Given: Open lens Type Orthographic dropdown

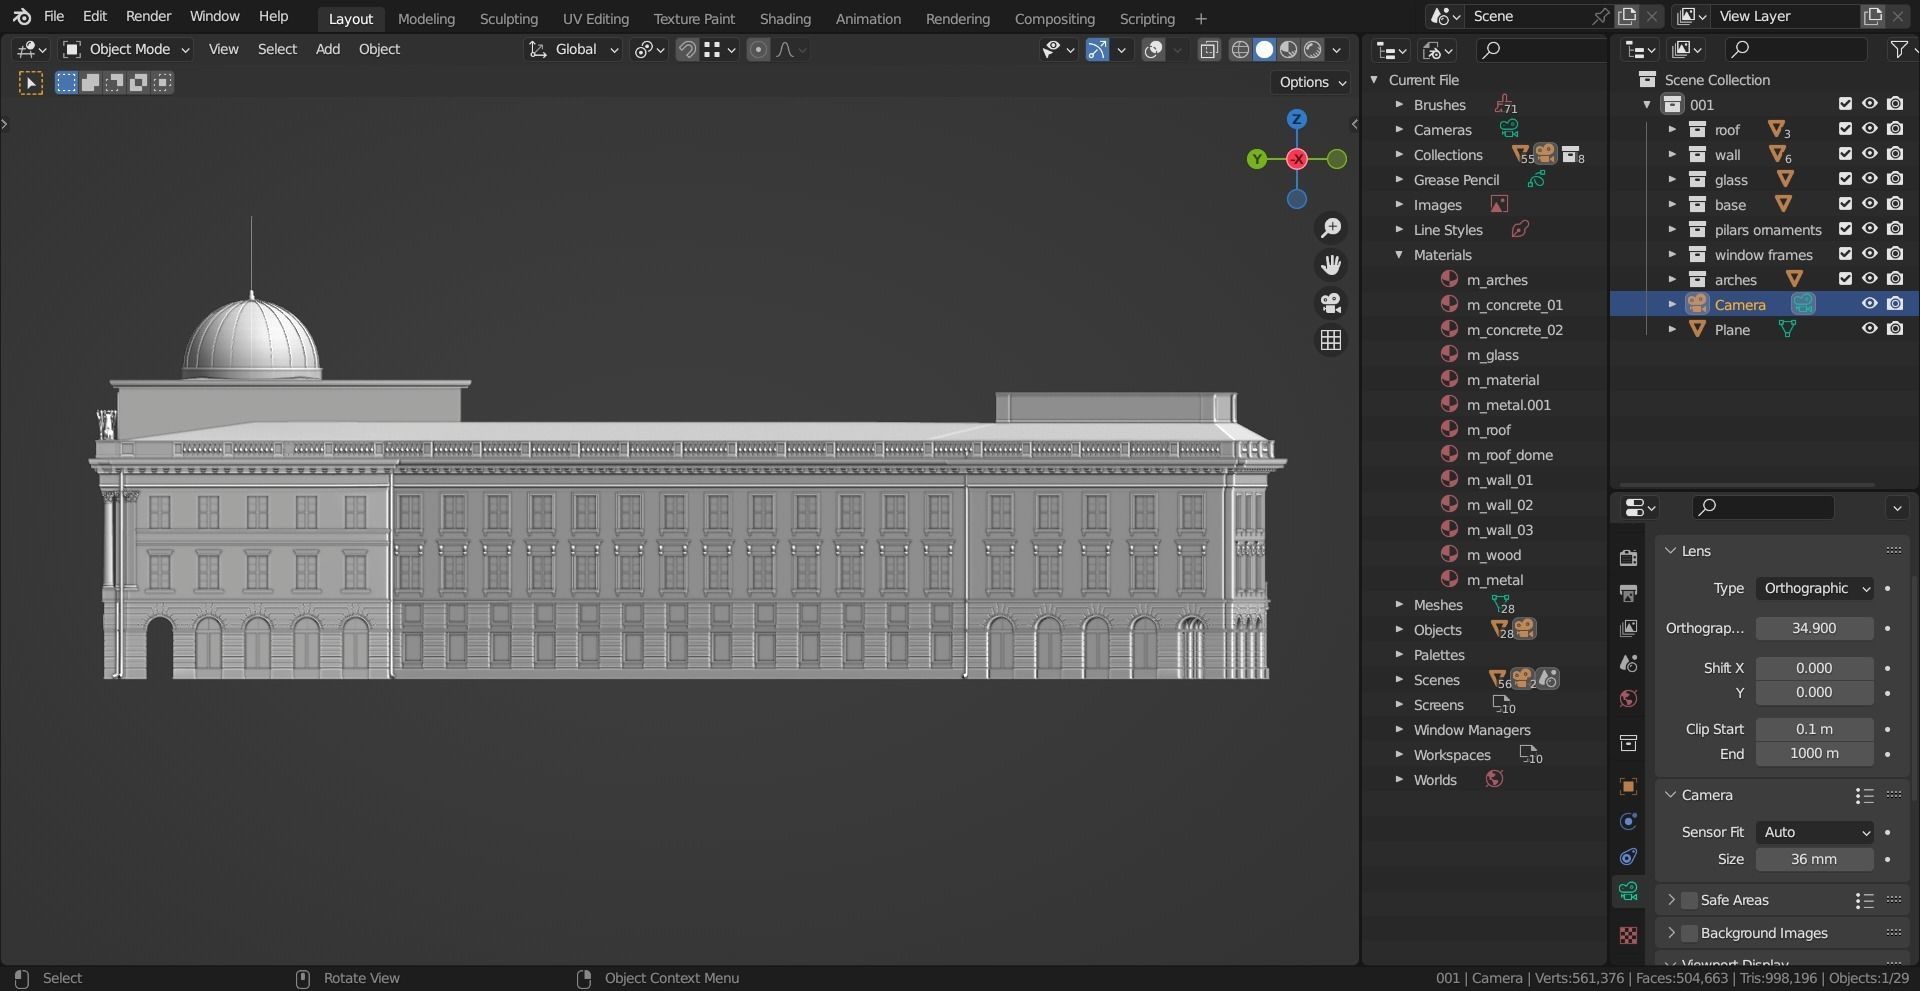Looking at the screenshot, I should (x=1814, y=588).
